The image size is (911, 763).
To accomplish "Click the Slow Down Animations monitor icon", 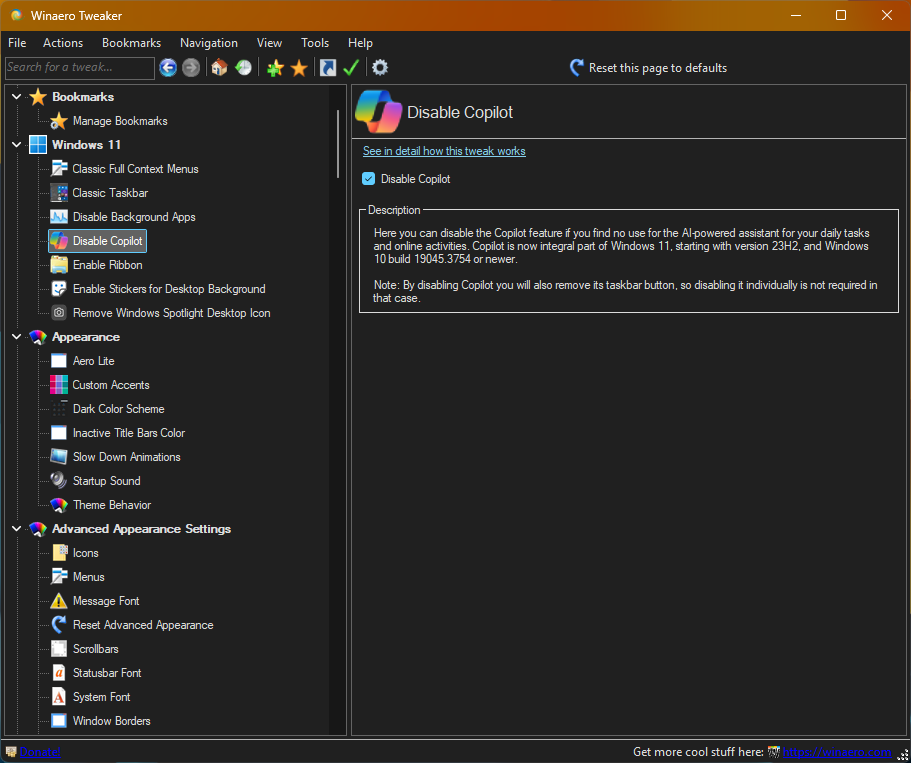I will (59, 457).
